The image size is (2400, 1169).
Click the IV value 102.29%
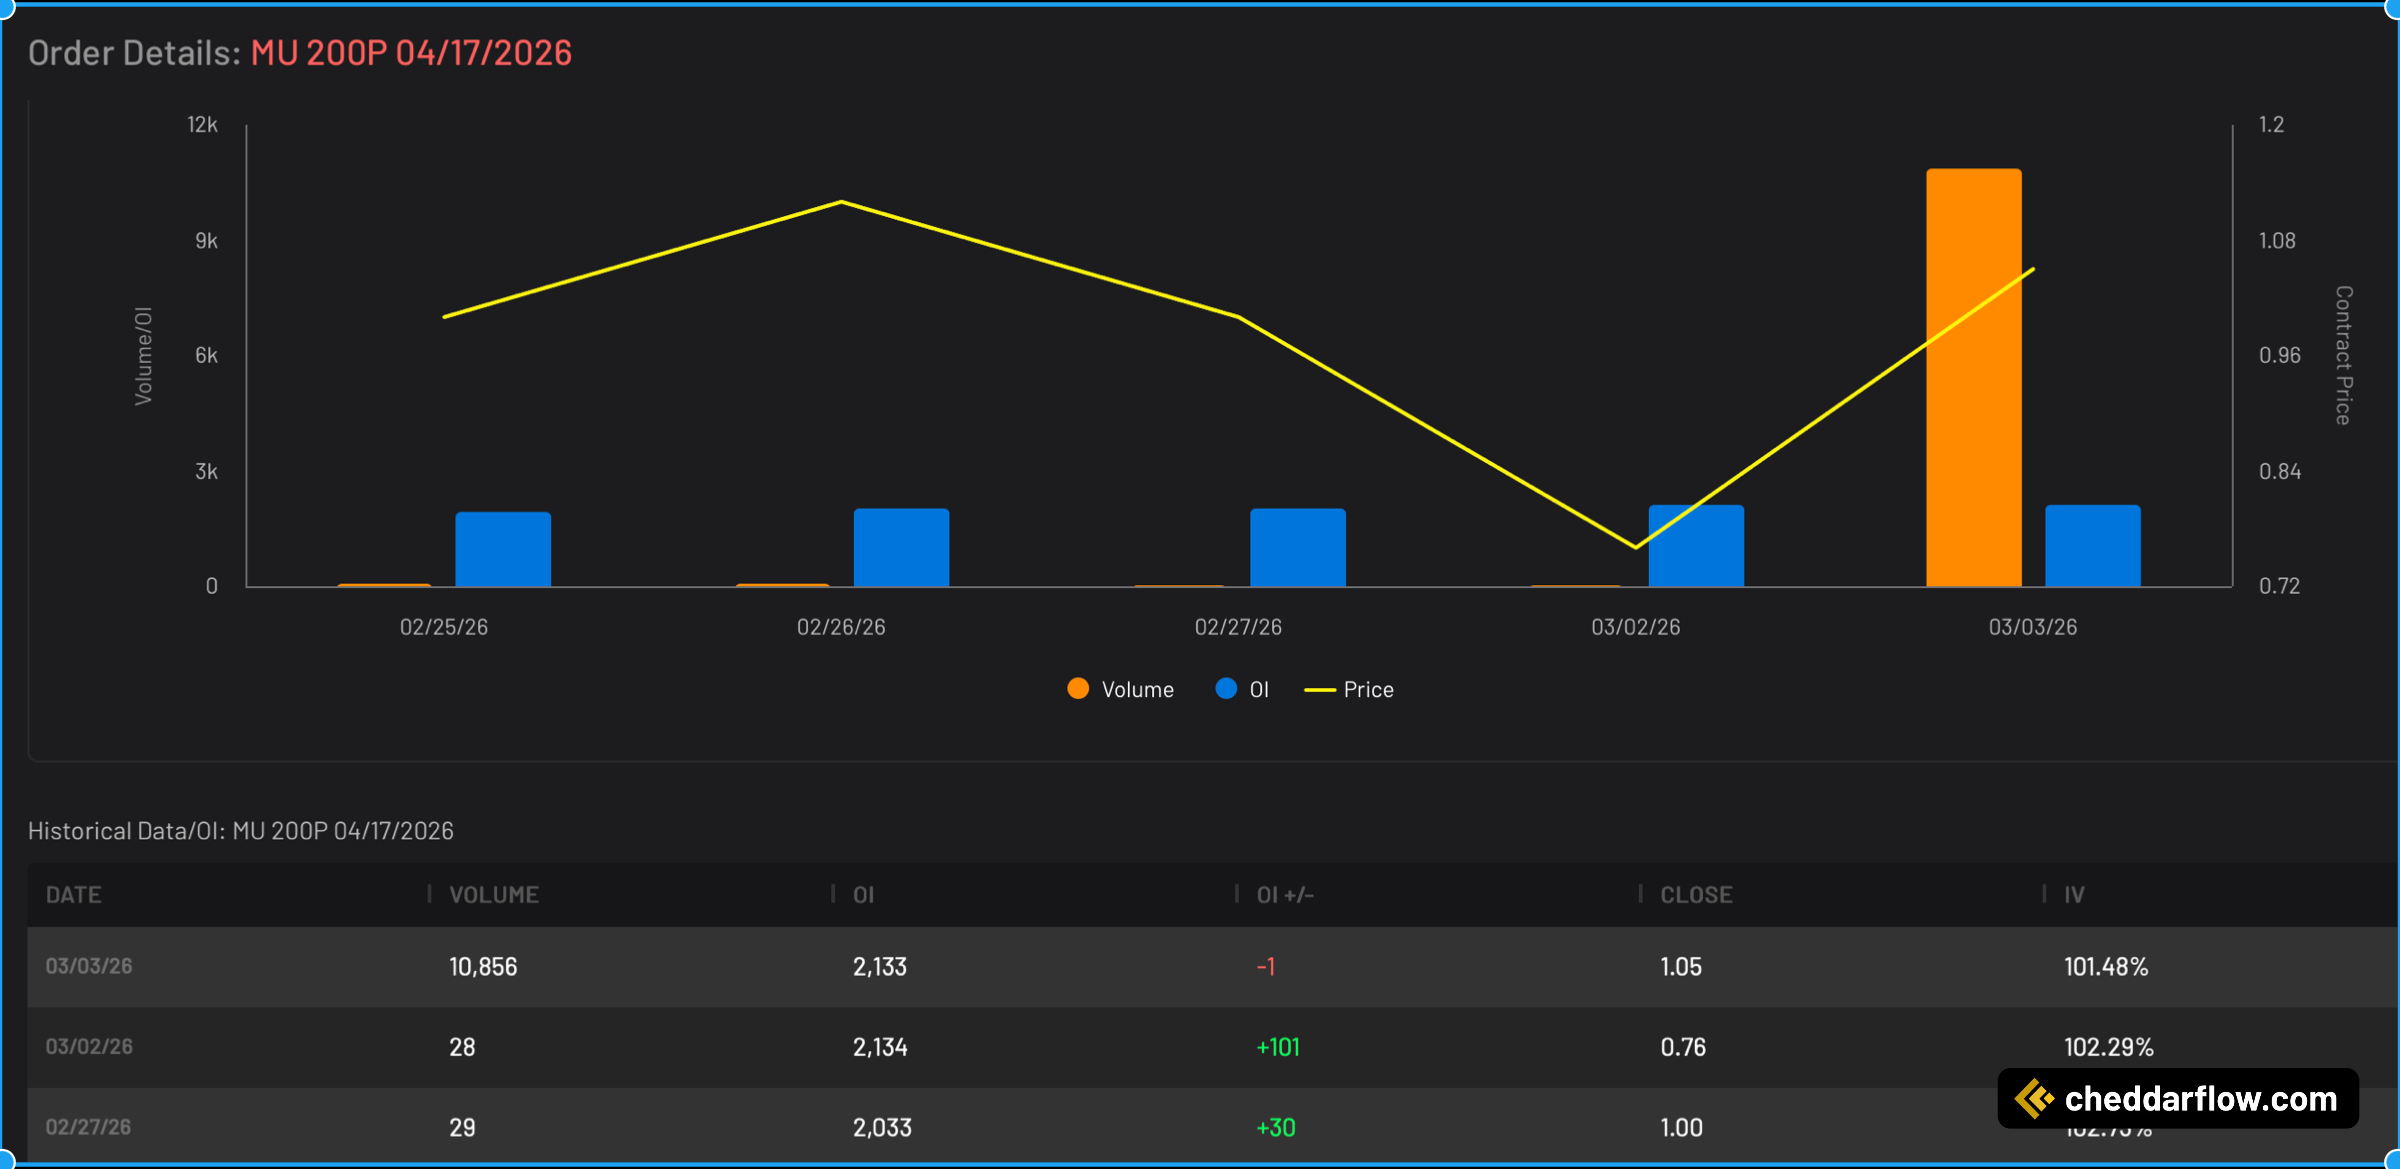pos(2109,1047)
